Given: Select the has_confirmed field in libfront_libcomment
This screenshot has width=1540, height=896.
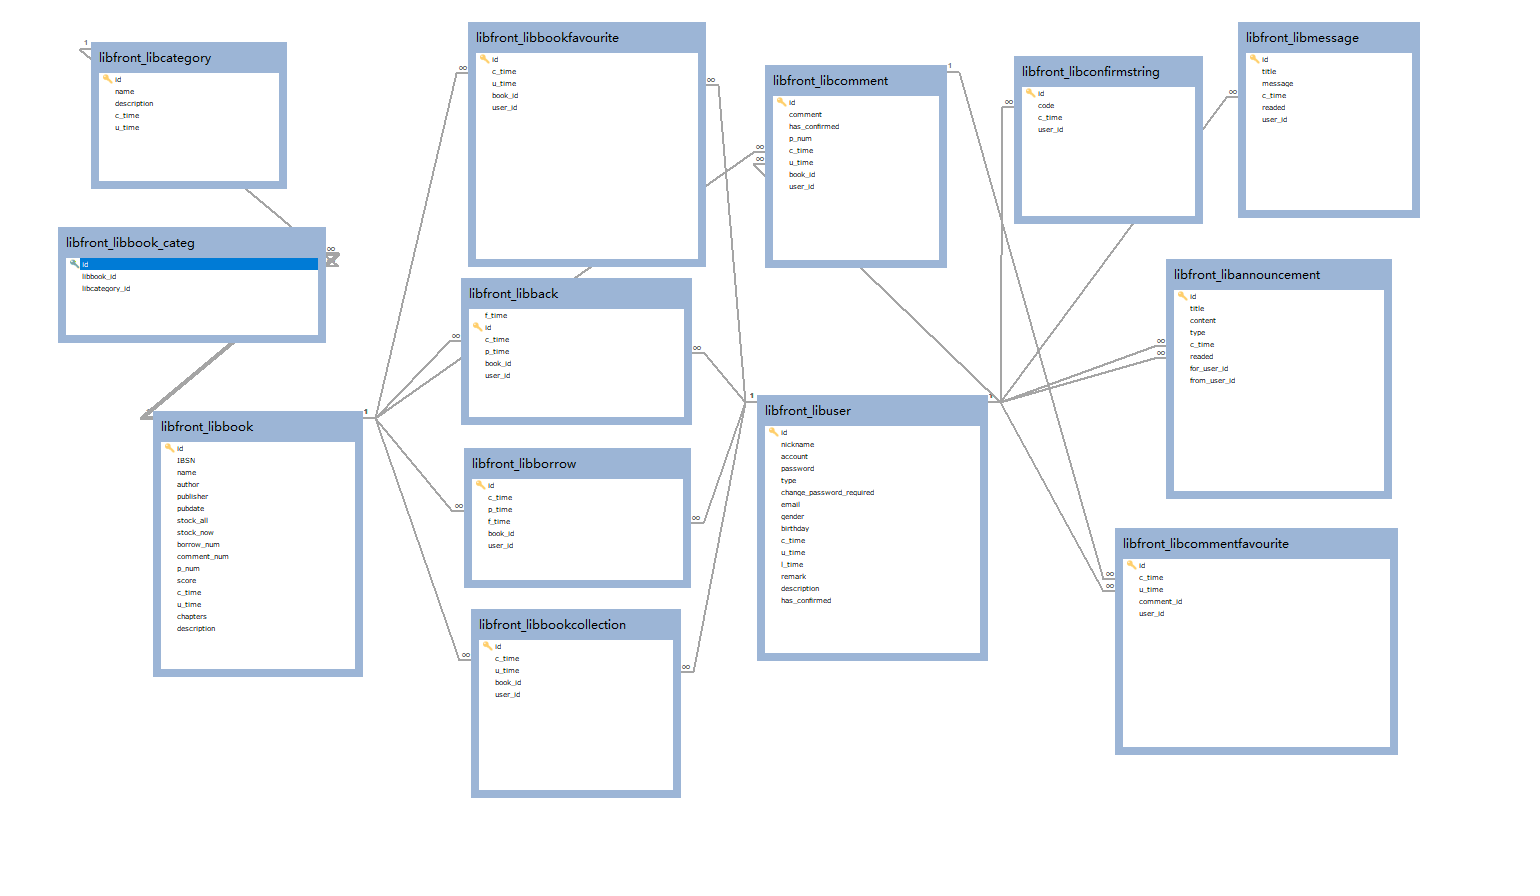Looking at the screenshot, I should tap(814, 127).
